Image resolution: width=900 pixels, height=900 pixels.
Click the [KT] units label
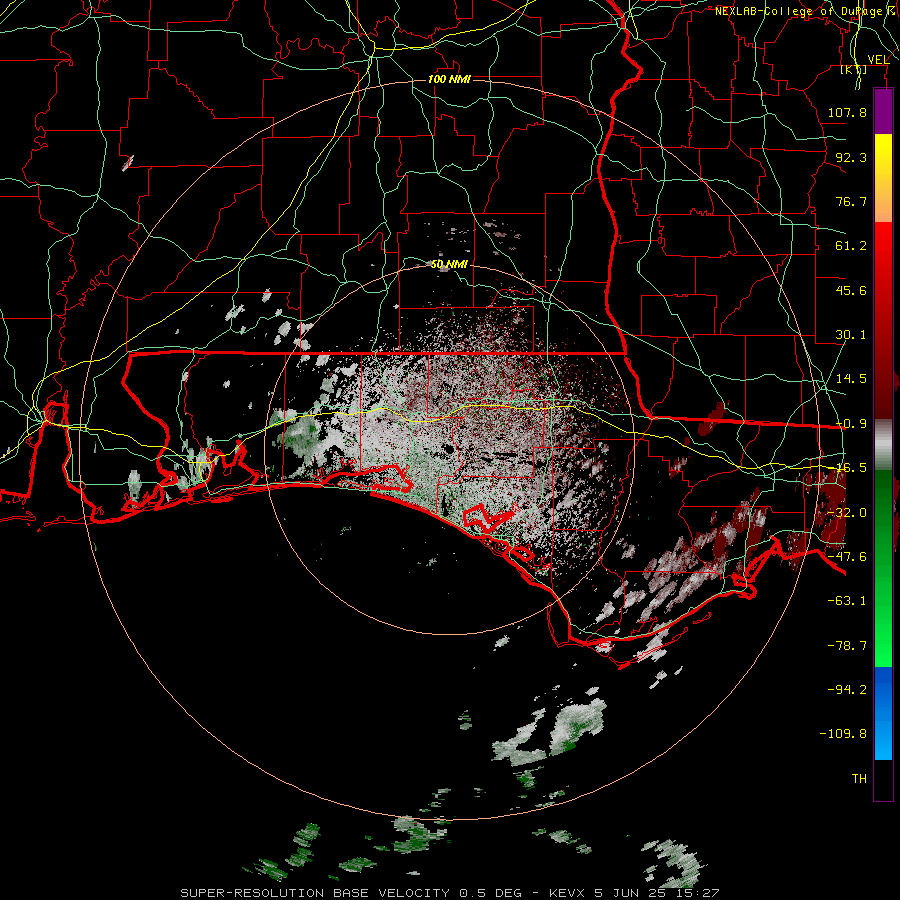854,69
